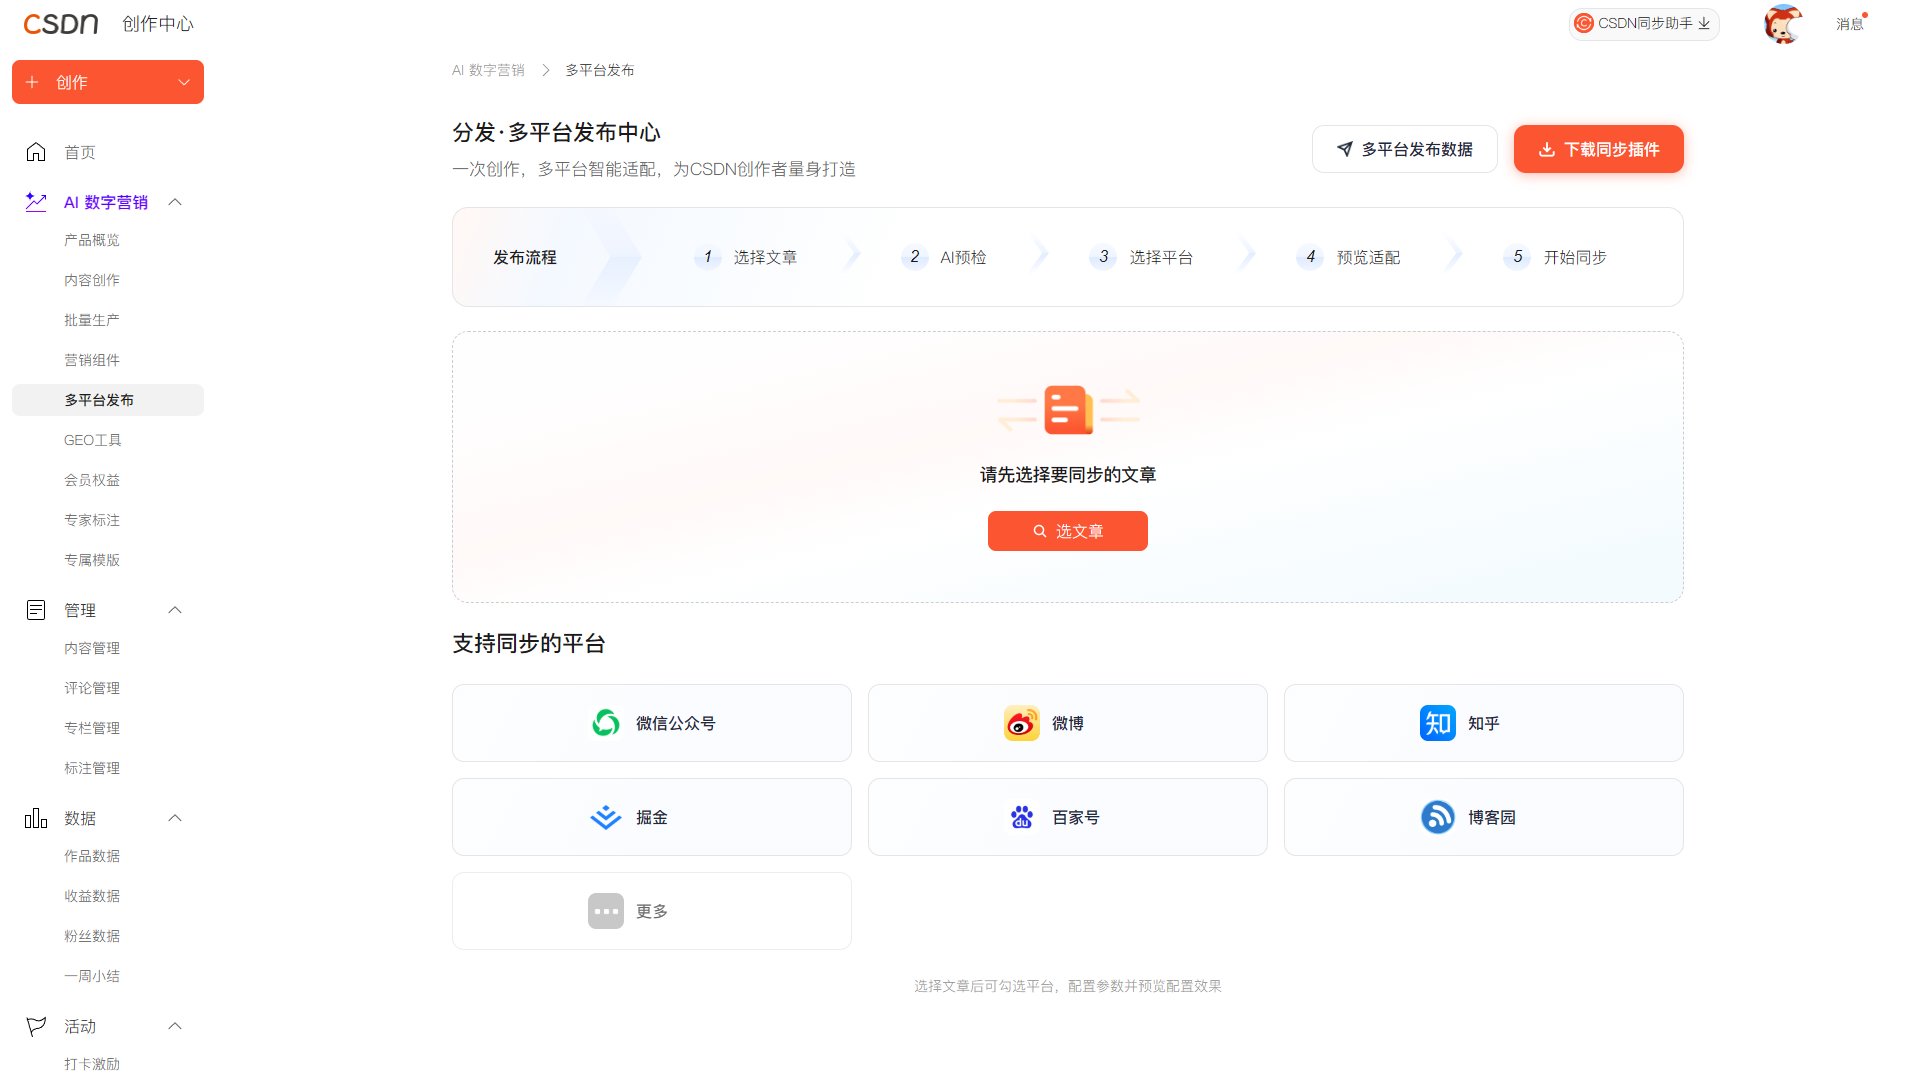Open 粉丝数据 in sidebar
The width and height of the screenshot is (1920, 1080).
[x=92, y=936]
